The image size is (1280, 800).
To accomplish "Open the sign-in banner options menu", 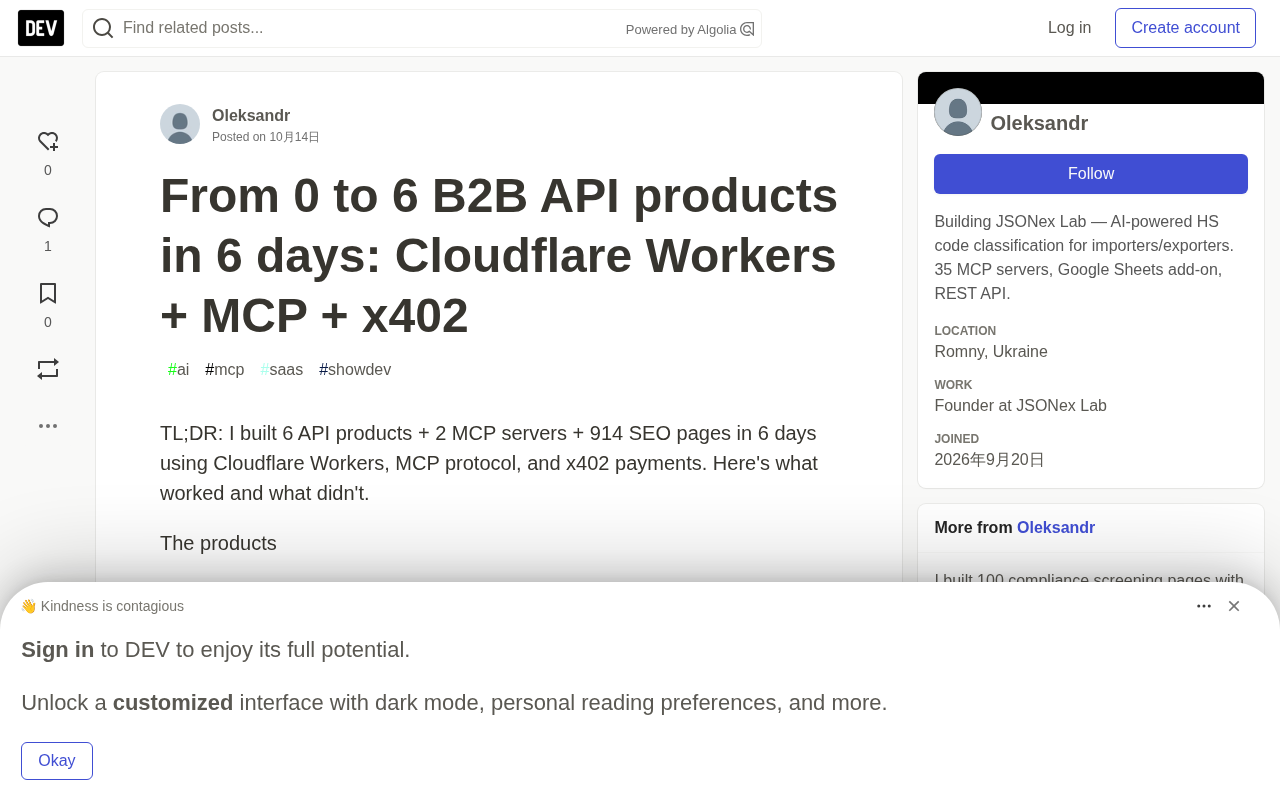I will tap(1204, 606).
